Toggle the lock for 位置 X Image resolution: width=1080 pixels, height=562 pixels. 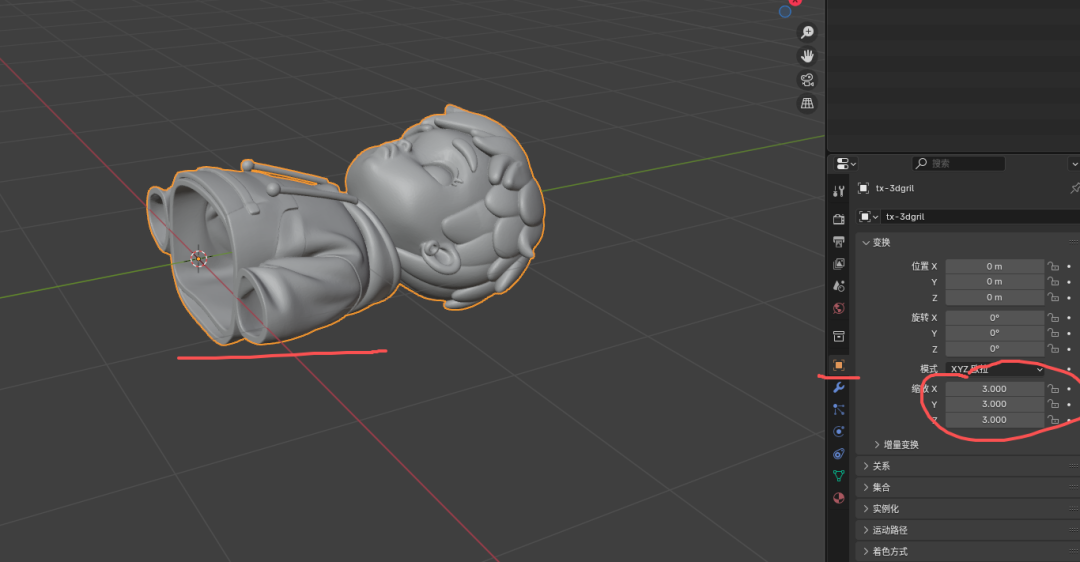pos(1053,267)
